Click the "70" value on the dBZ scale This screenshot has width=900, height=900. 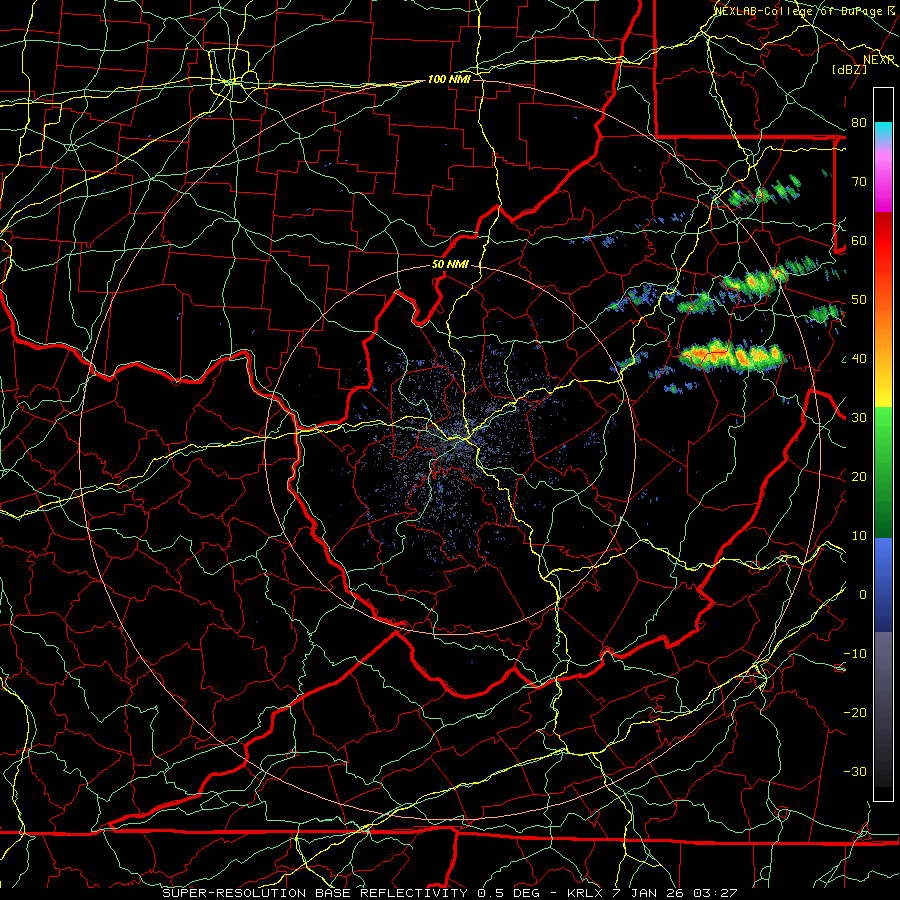click(x=859, y=181)
